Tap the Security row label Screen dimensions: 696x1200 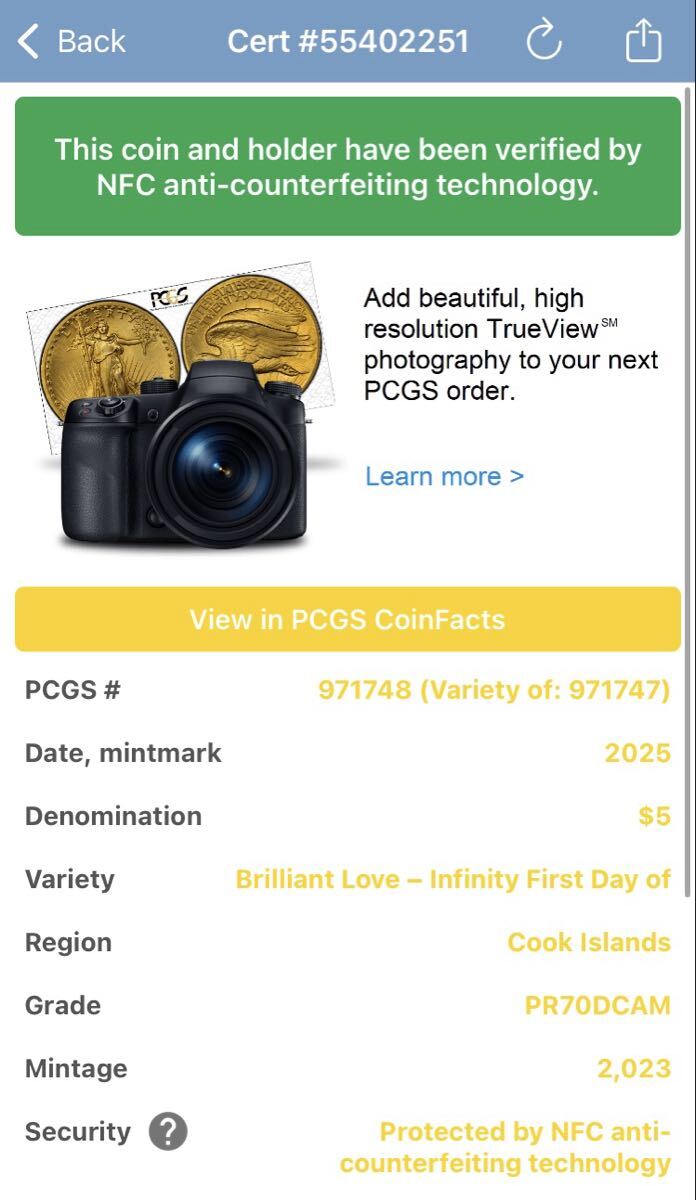pyautogui.click(x=78, y=1132)
